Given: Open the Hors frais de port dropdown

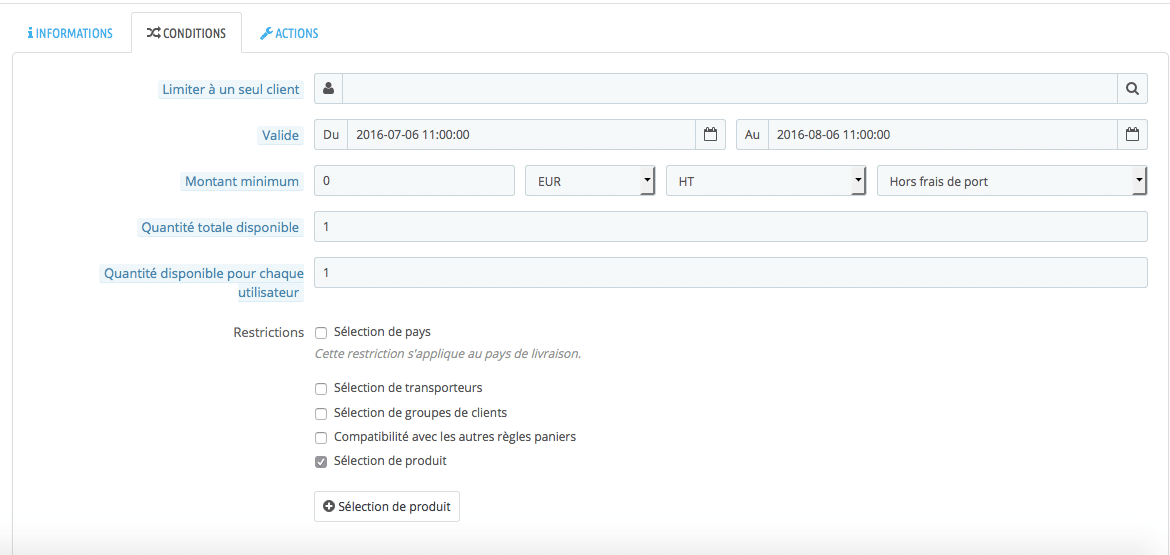Looking at the screenshot, I should pos(1011,181).
